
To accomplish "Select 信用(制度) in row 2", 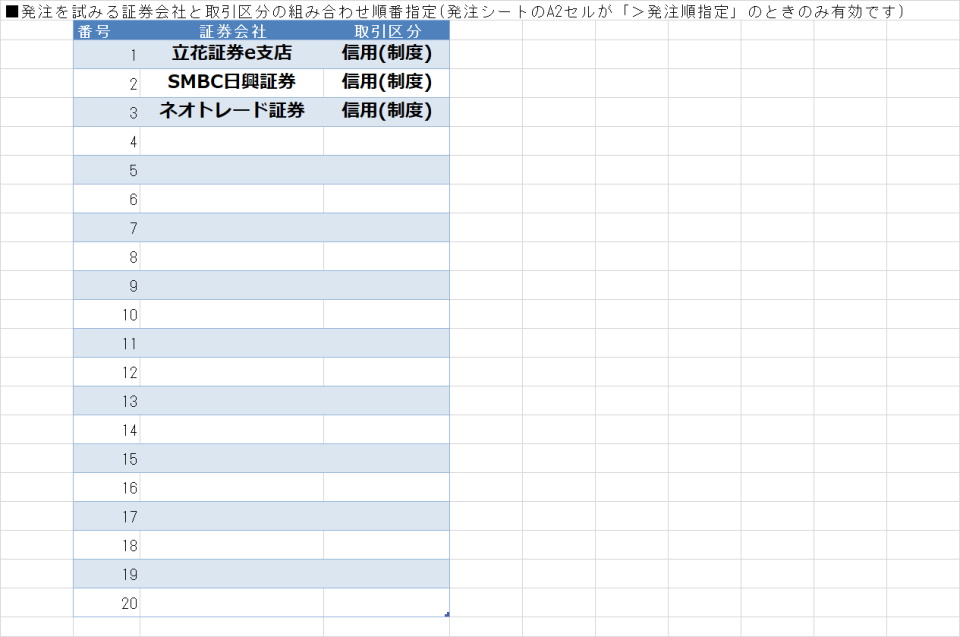I will [x=386, y=83].
